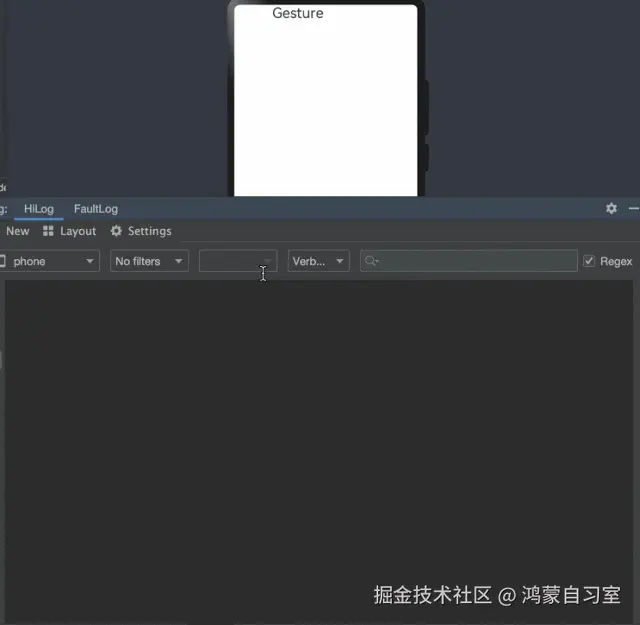Click the search magnifier icon
The height and width of the screenshot is (625, 640).
tap(371, 261)
